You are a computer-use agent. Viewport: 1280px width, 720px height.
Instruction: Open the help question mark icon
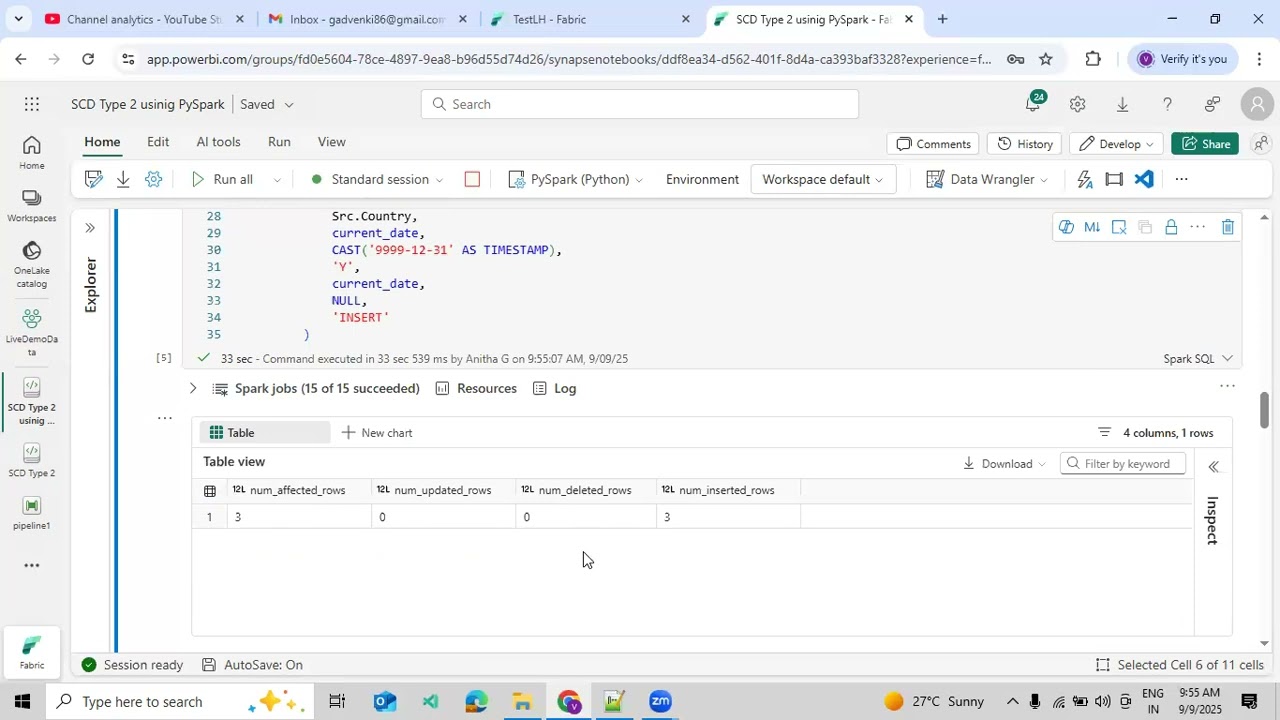[1167, 104]
